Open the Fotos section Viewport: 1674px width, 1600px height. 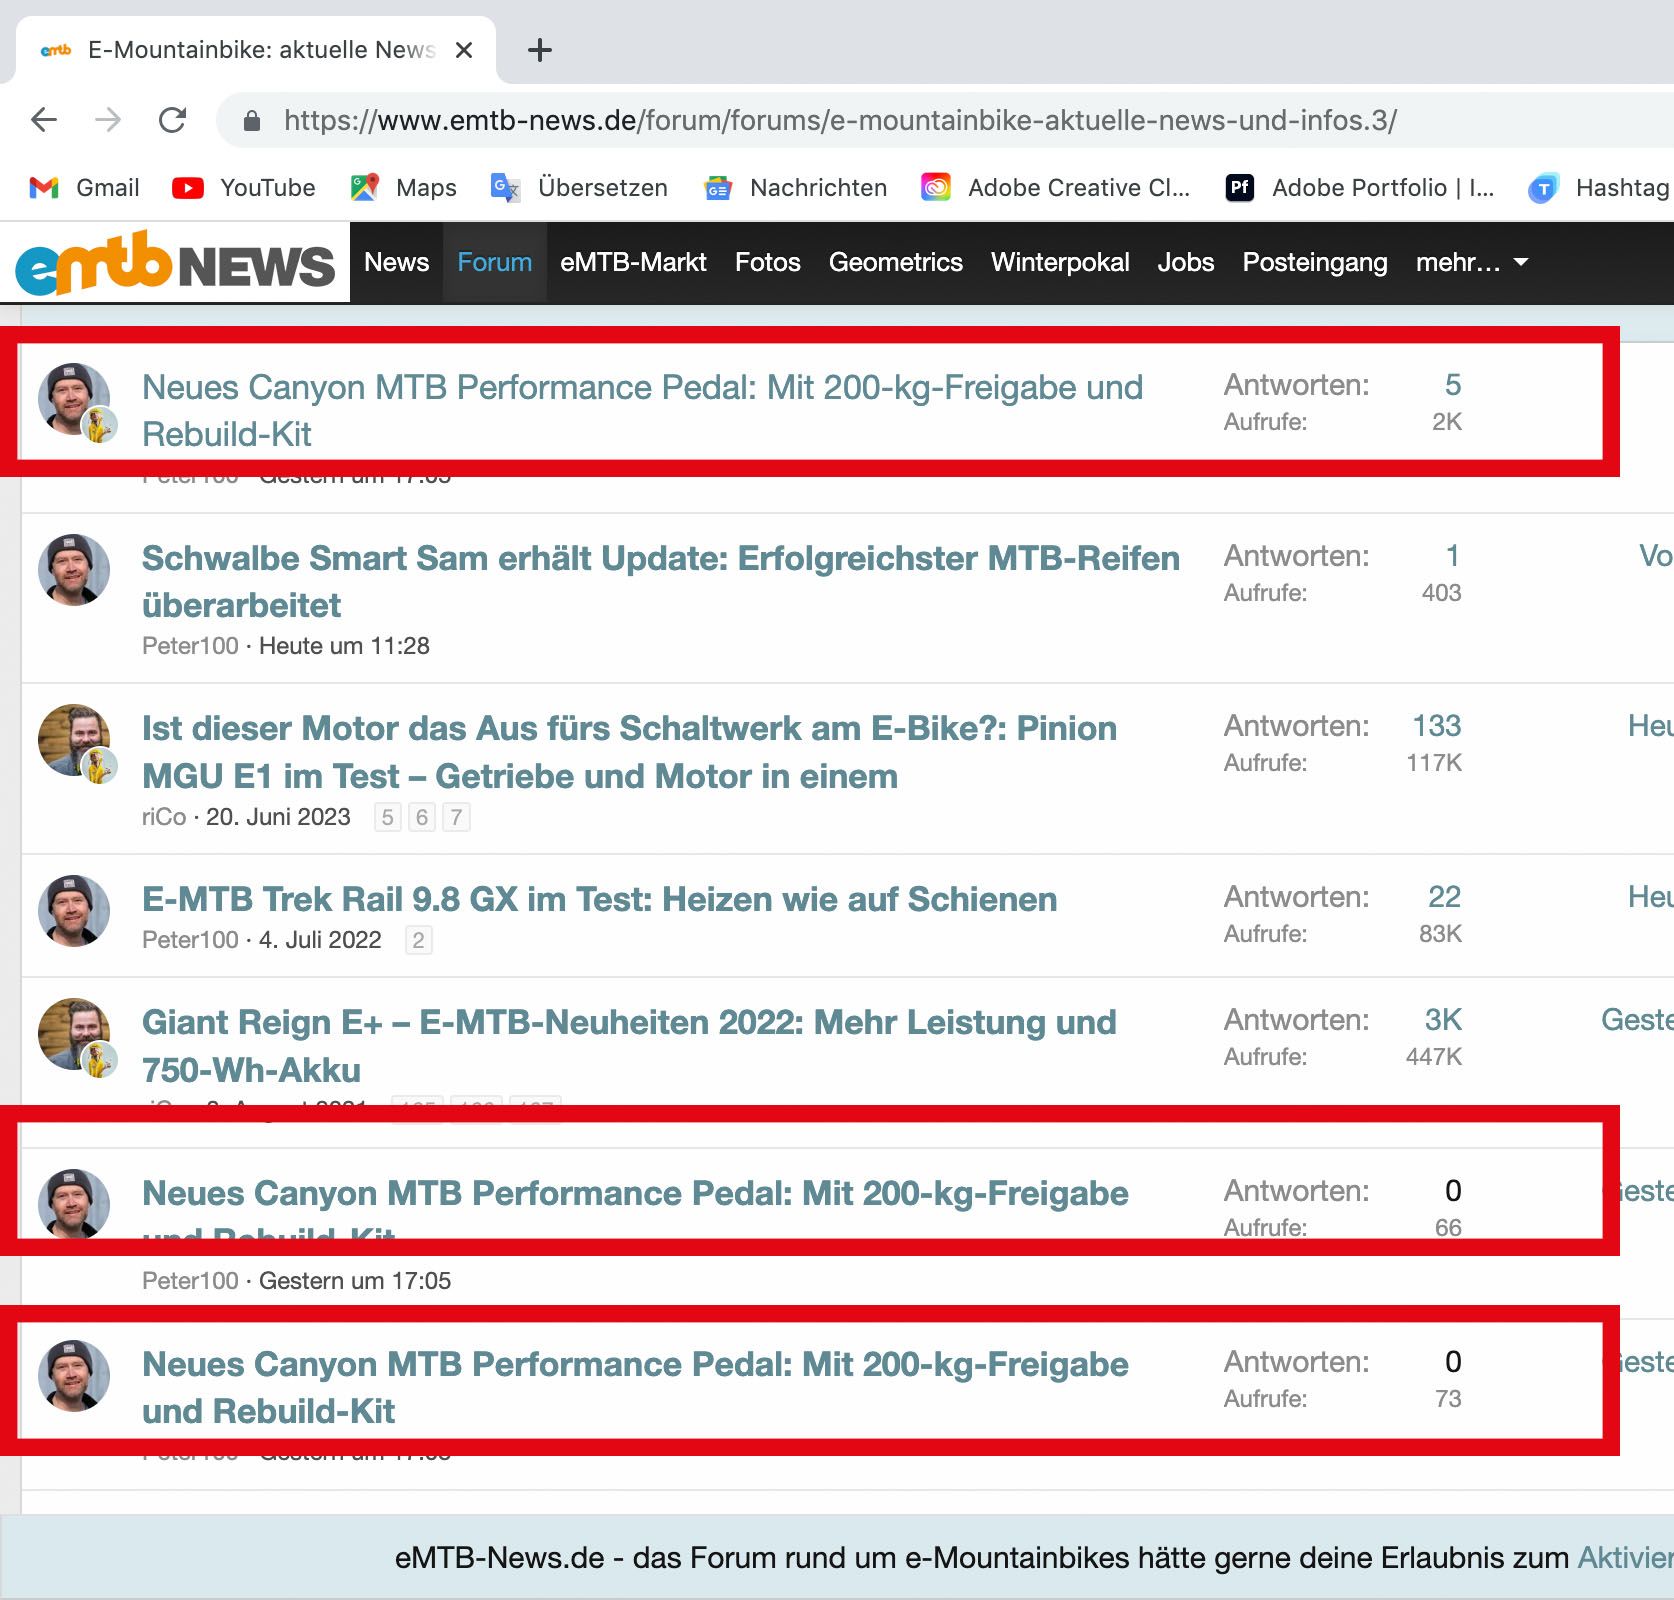pyautogui.click(x=768, y=262)
